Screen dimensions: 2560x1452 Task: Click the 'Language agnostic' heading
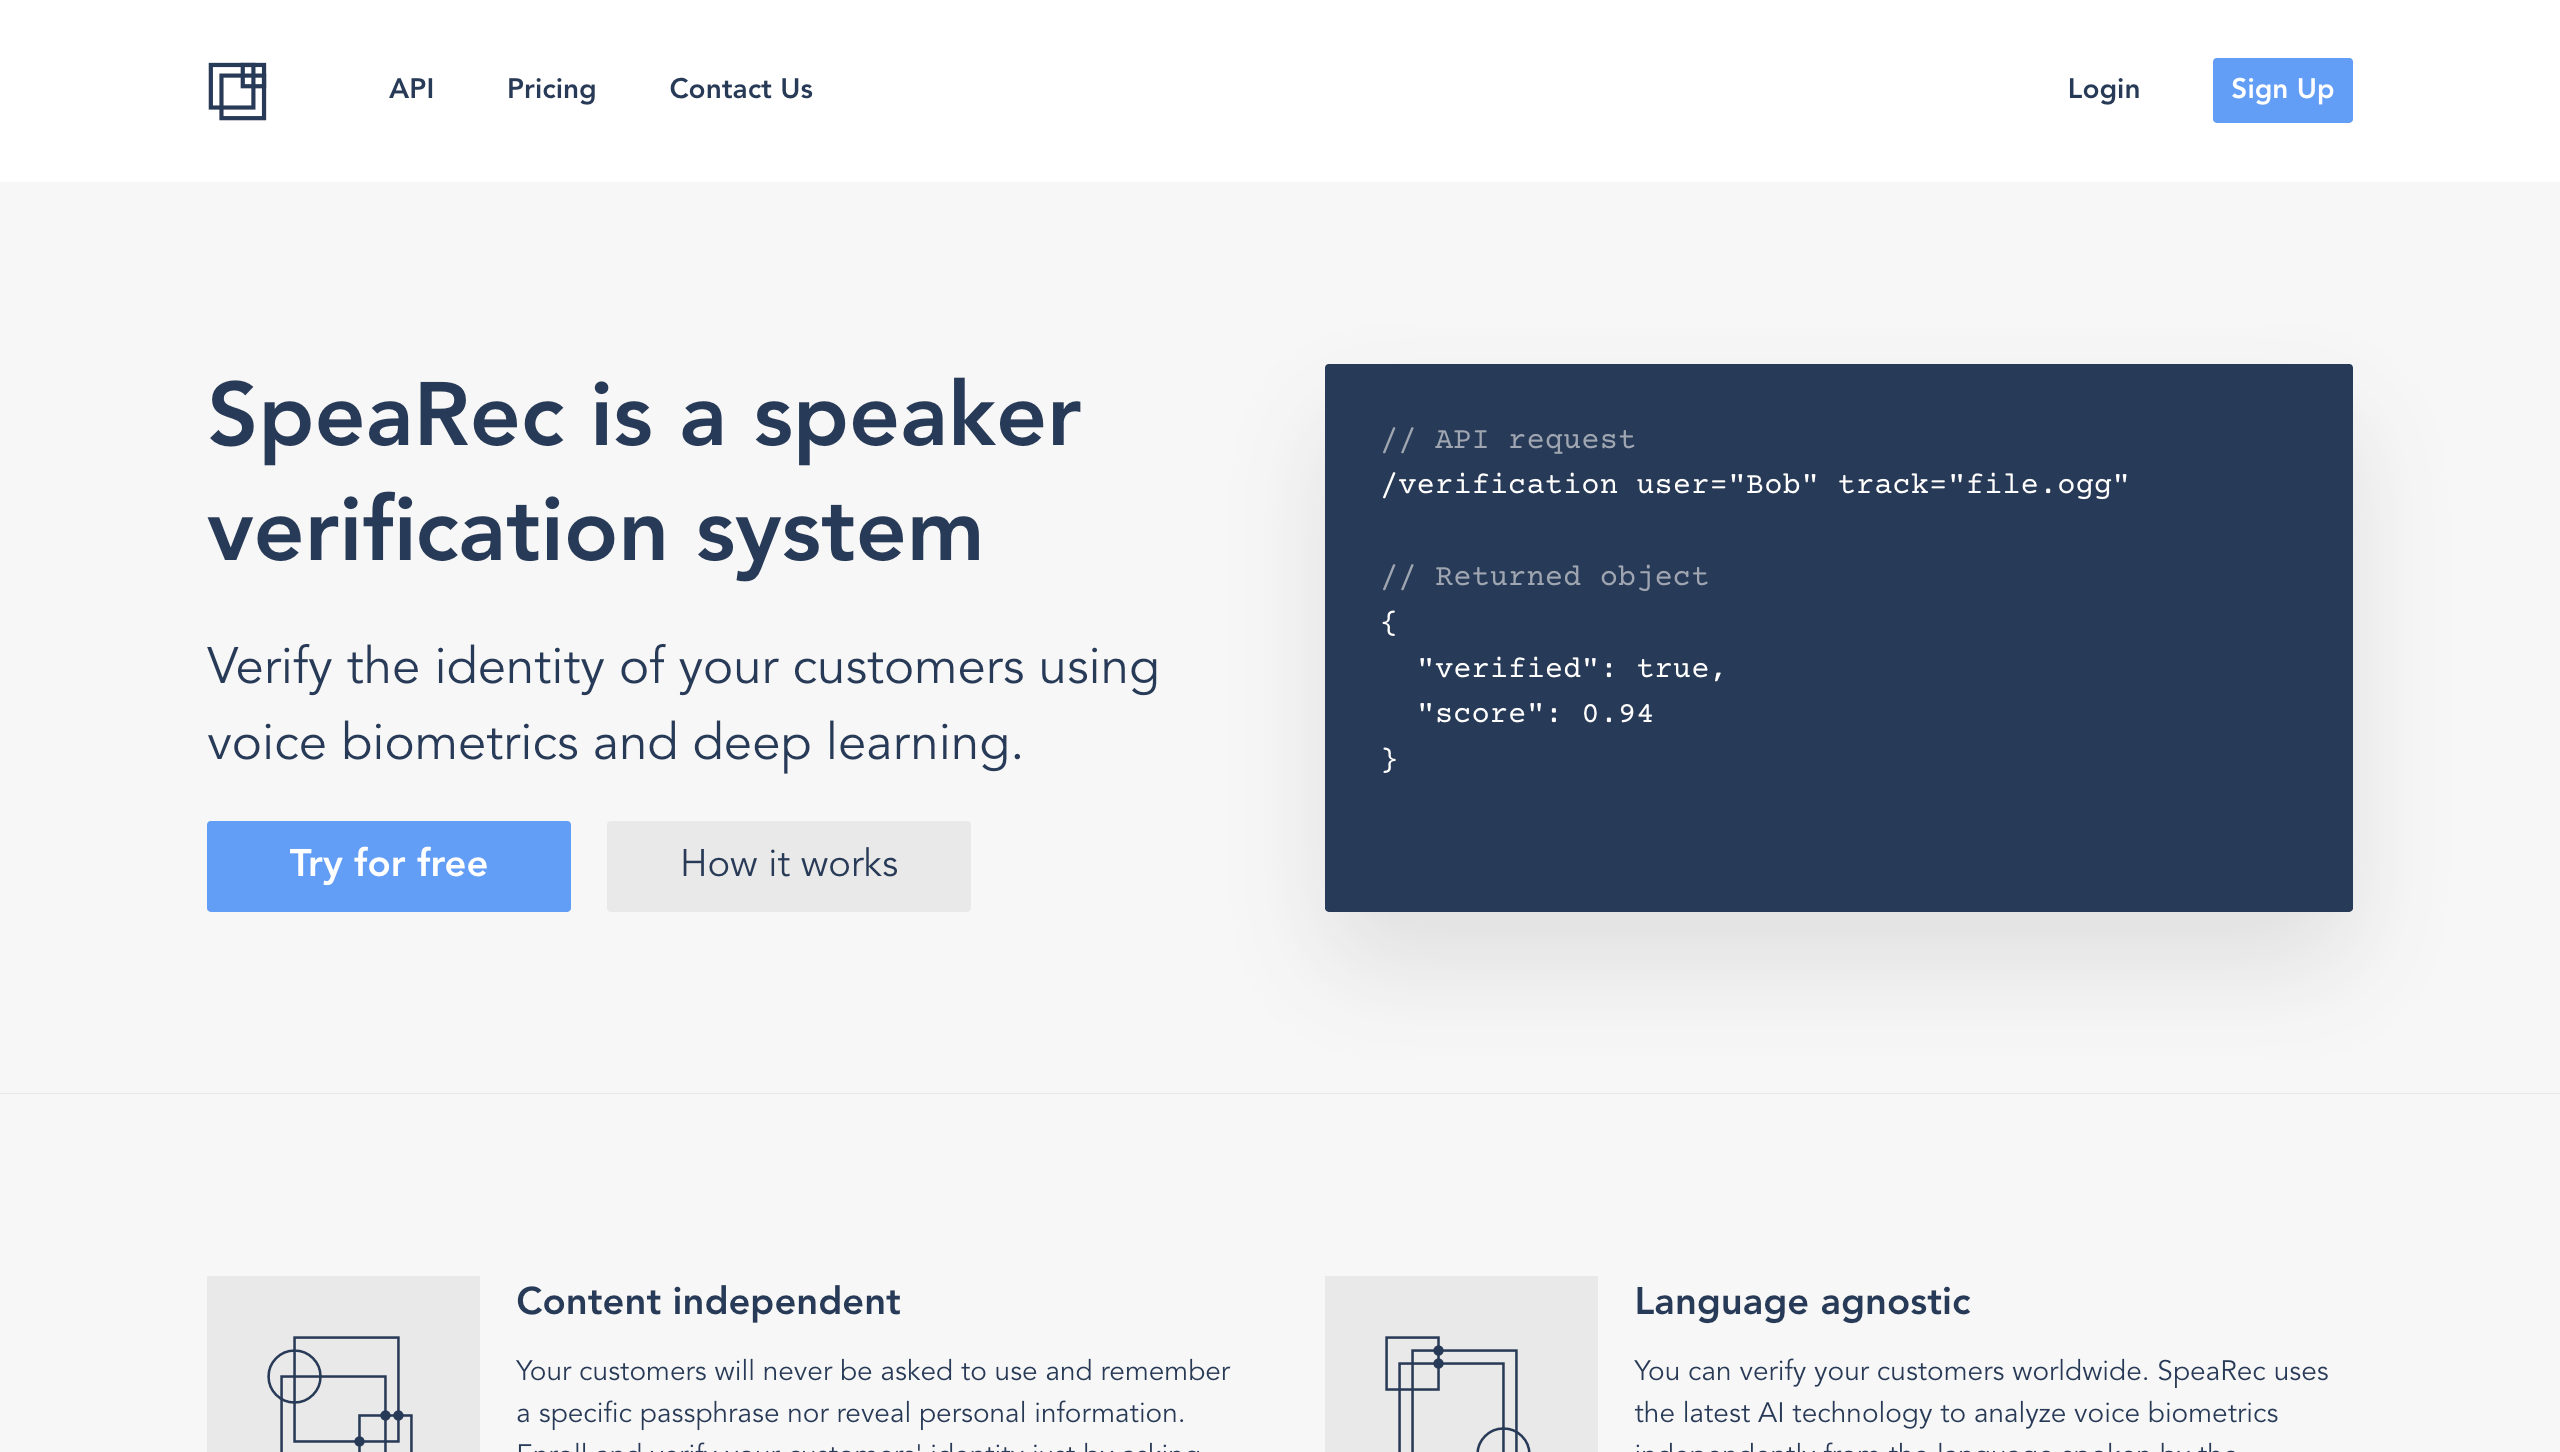coord(1802,1301)
